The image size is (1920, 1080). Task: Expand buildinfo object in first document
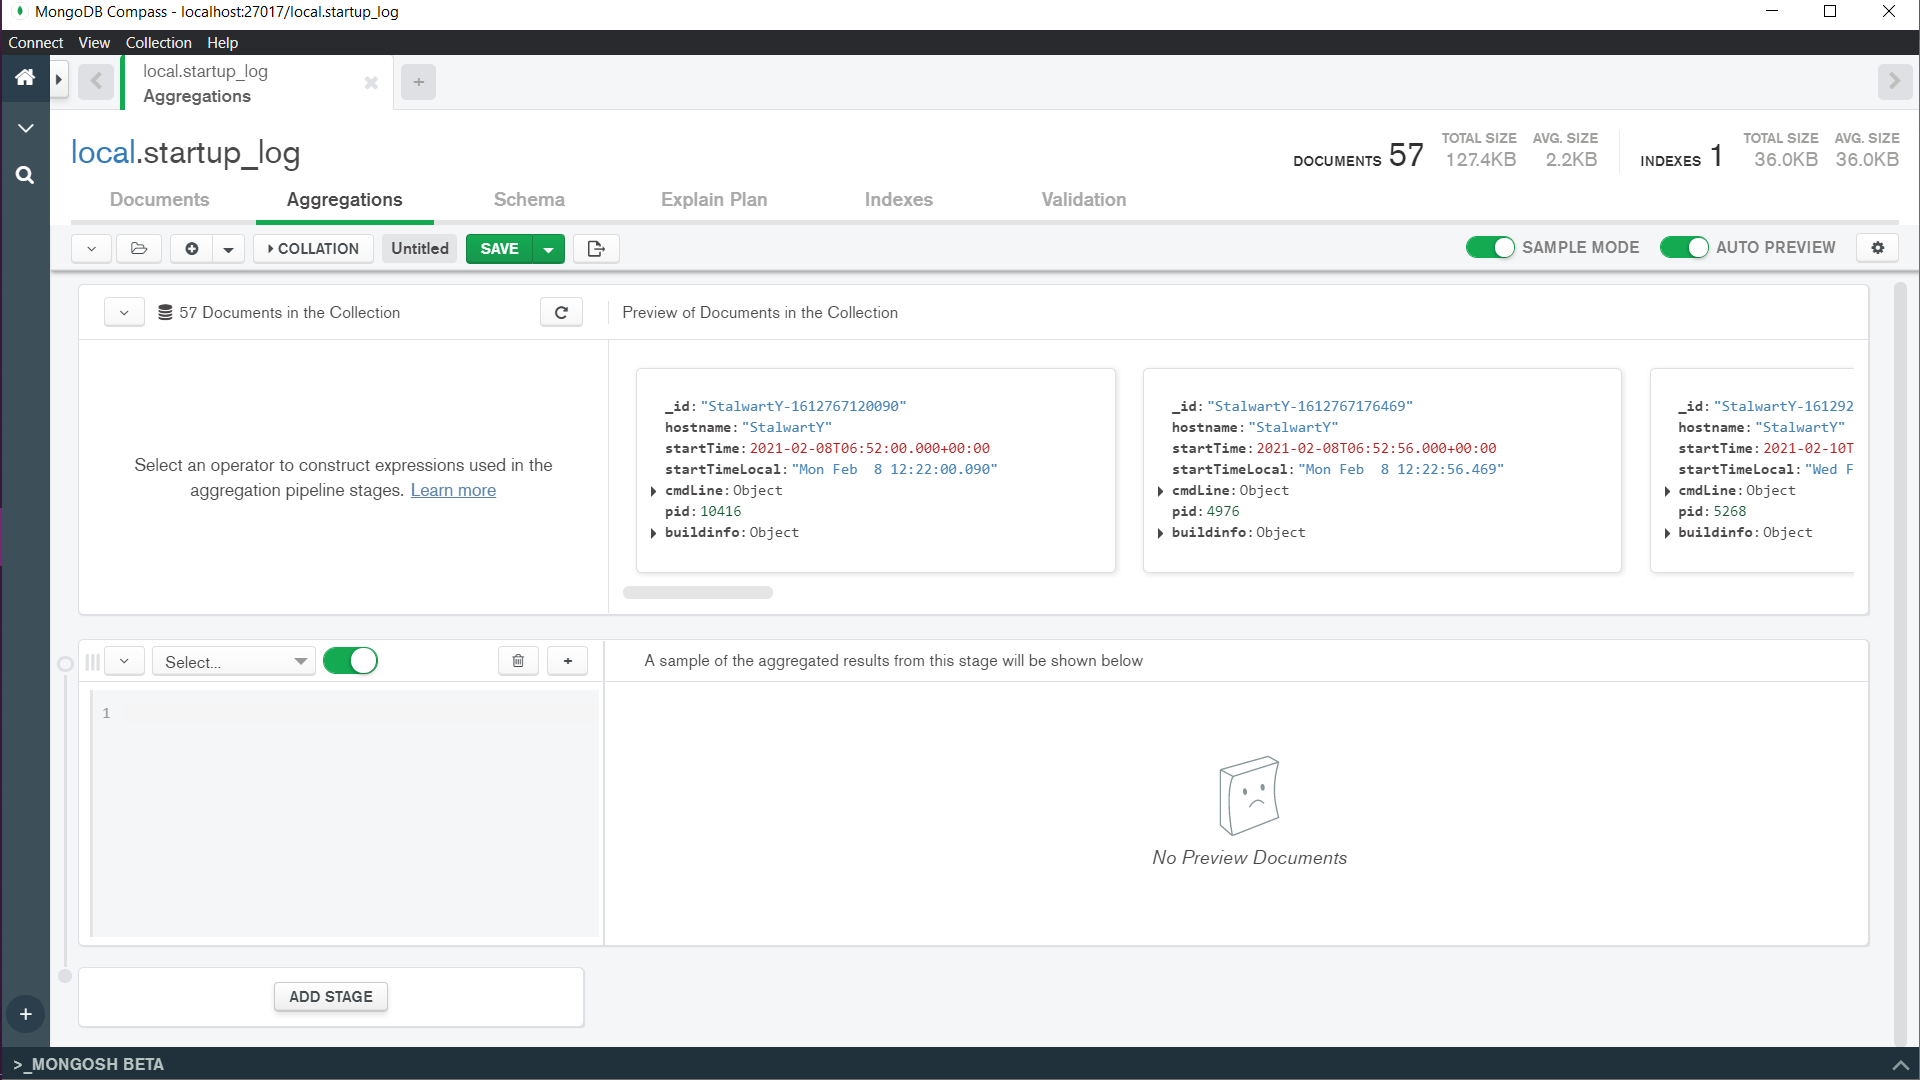(653, 533)
